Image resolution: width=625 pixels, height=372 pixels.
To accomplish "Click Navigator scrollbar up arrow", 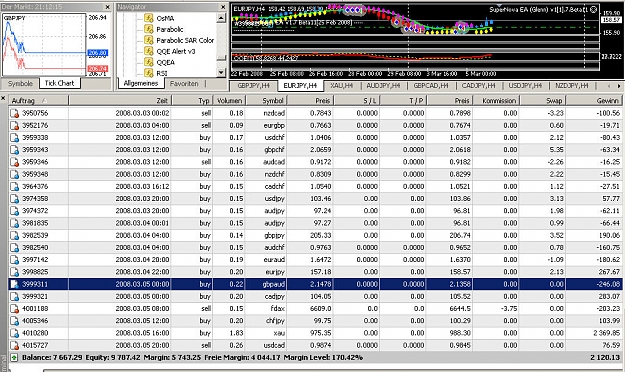I will (x=221, y=18).
